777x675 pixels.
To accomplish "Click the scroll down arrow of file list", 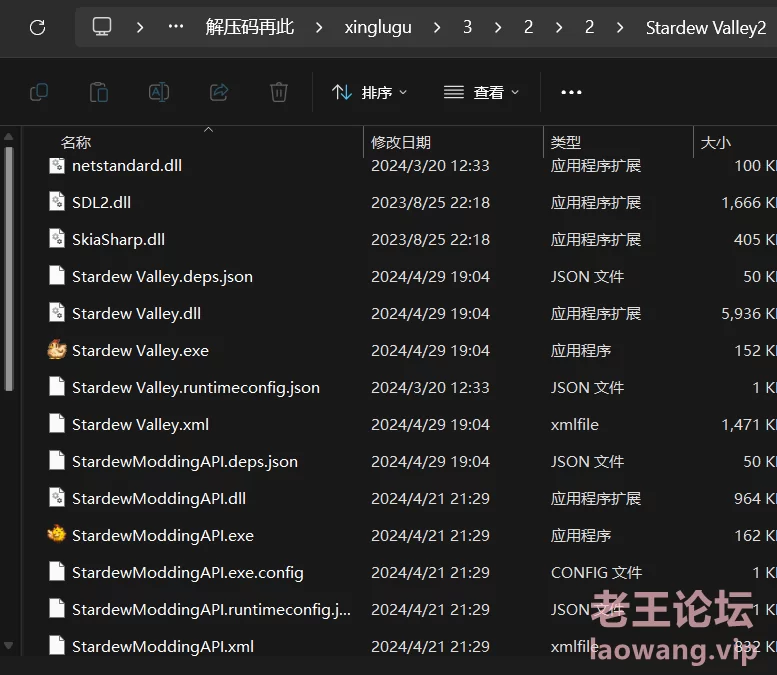I will coord(8,646).
